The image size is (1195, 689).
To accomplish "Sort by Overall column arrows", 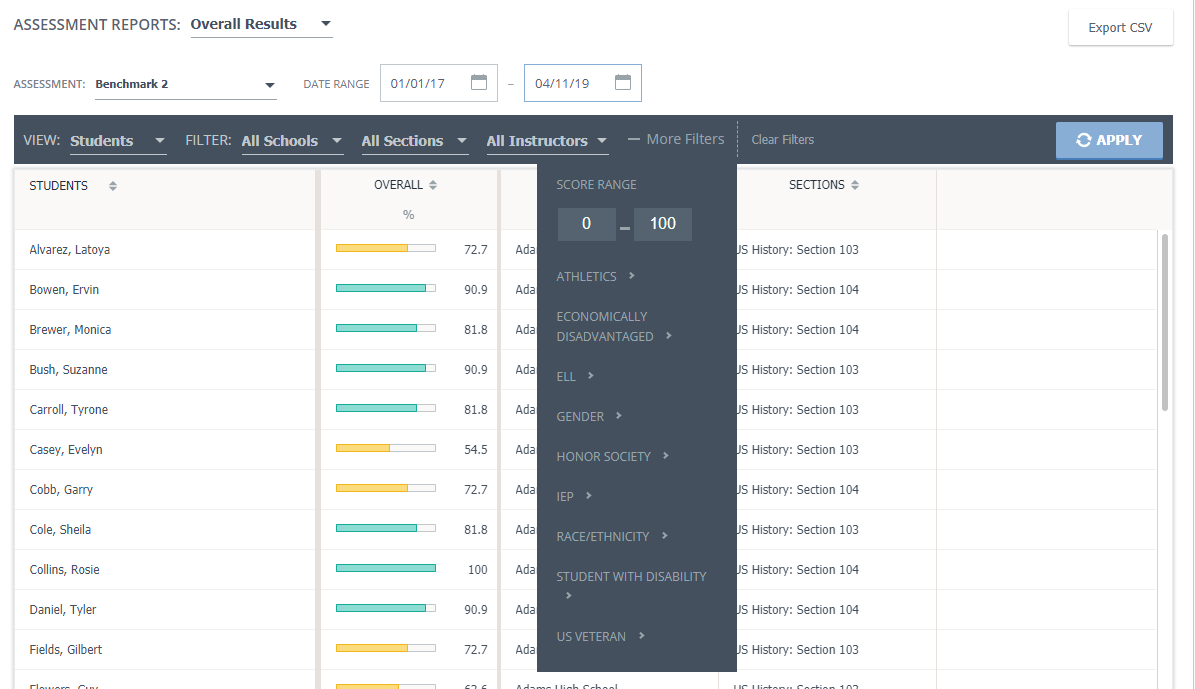I will 433,185.
